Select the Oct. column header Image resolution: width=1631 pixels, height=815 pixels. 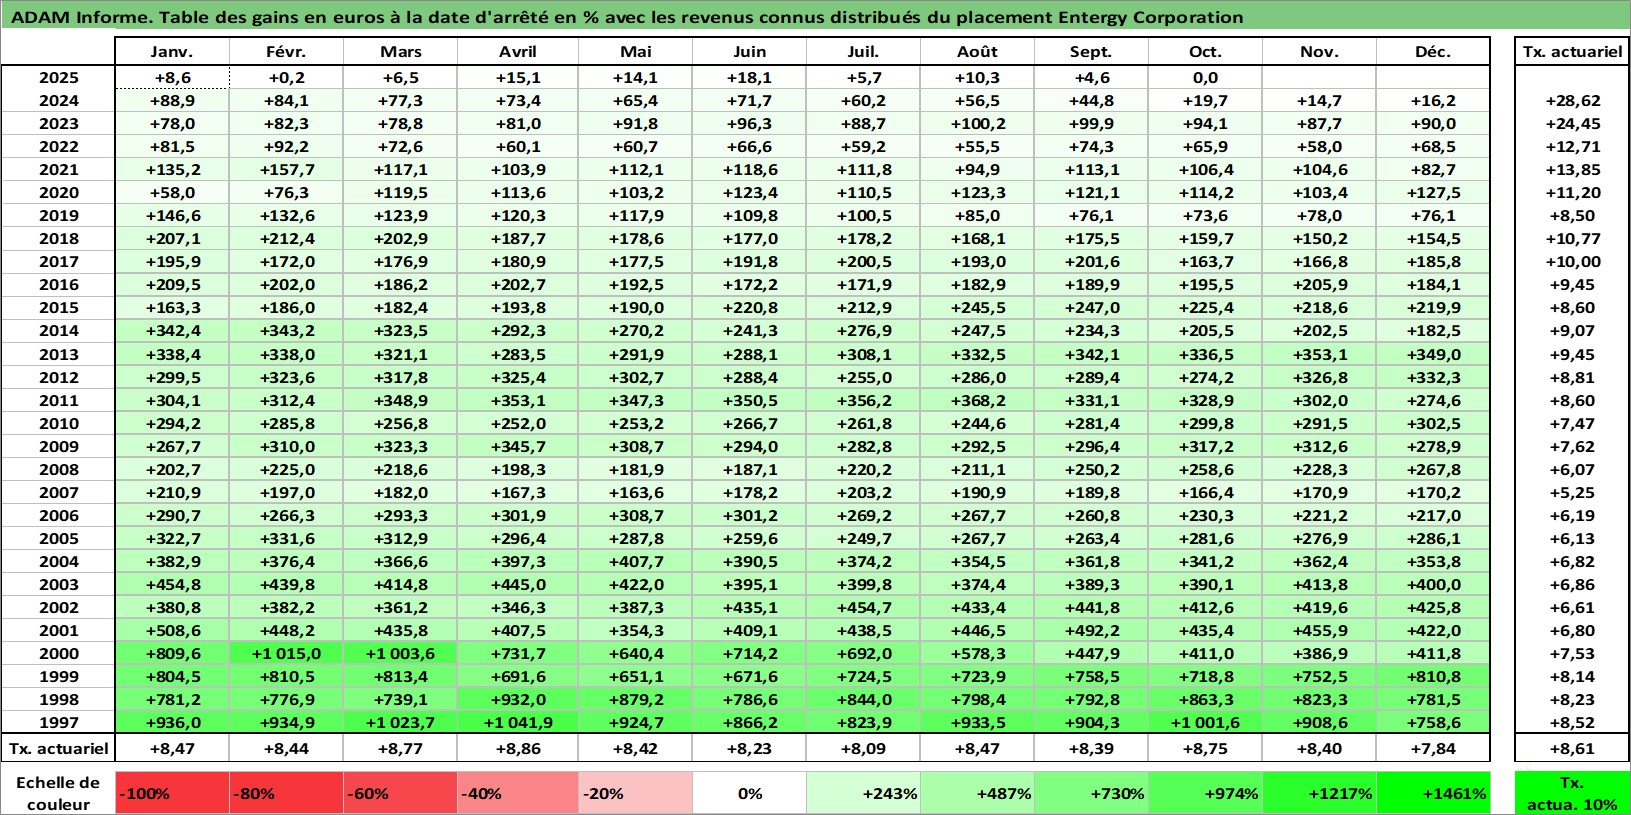1205,52
